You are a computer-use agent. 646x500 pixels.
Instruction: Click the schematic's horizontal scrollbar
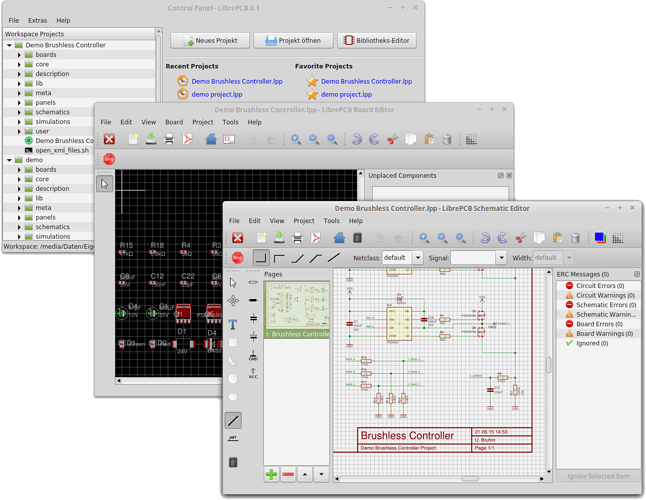click(440, 478)
